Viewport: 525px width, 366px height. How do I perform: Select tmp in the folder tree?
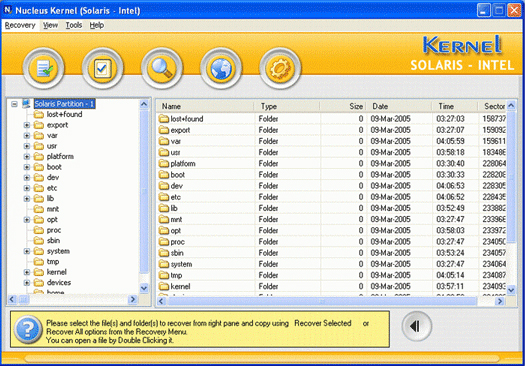tap(53, 262)
